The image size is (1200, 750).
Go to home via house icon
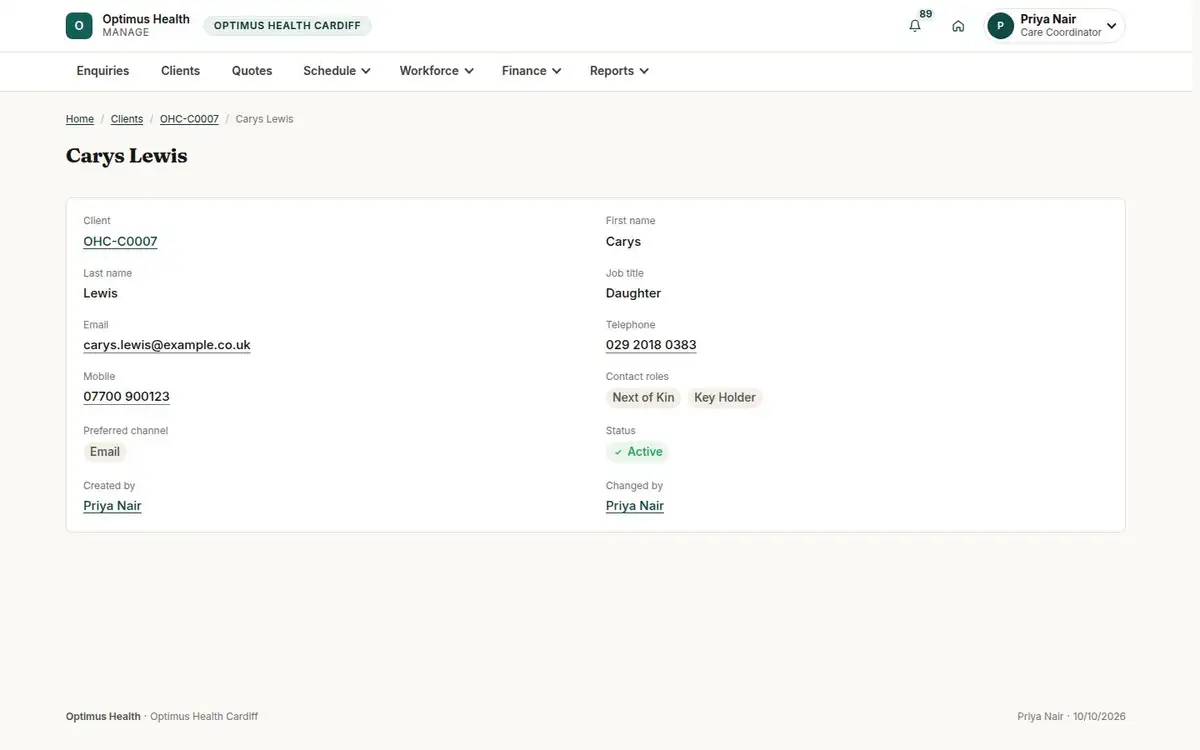tap(958, 26)
